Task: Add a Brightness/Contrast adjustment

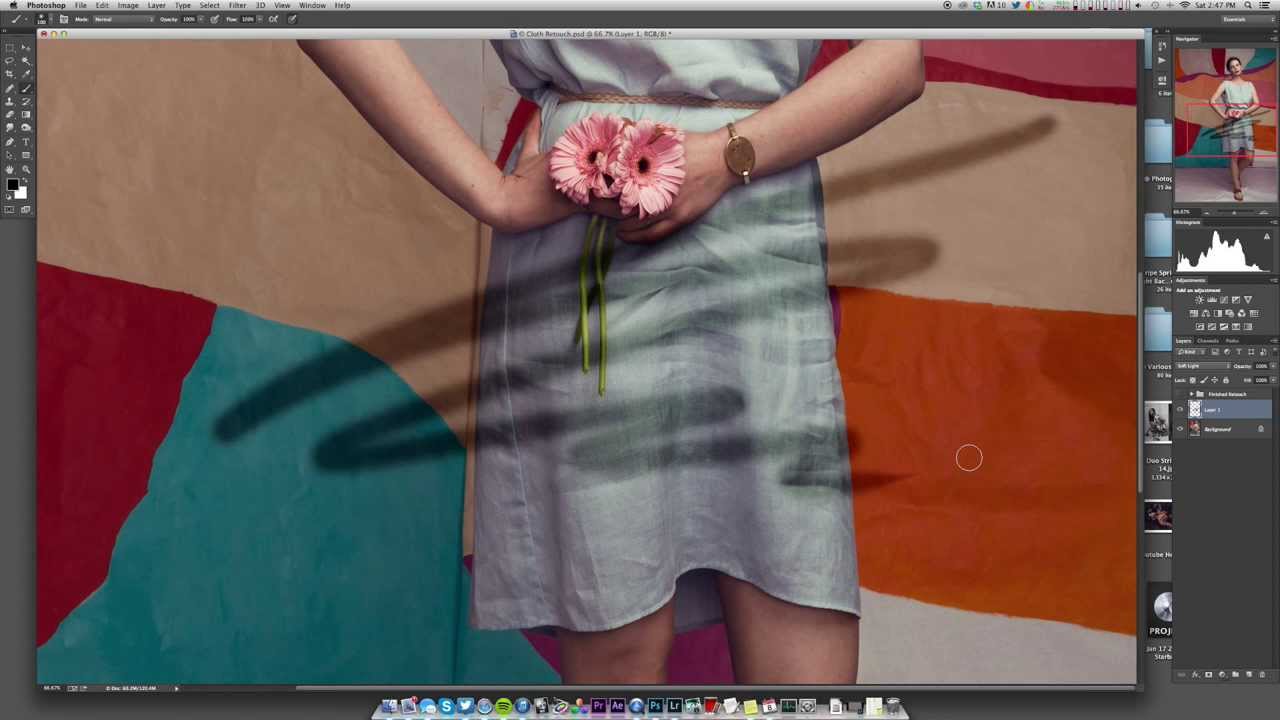Action: pos(1199,300)
